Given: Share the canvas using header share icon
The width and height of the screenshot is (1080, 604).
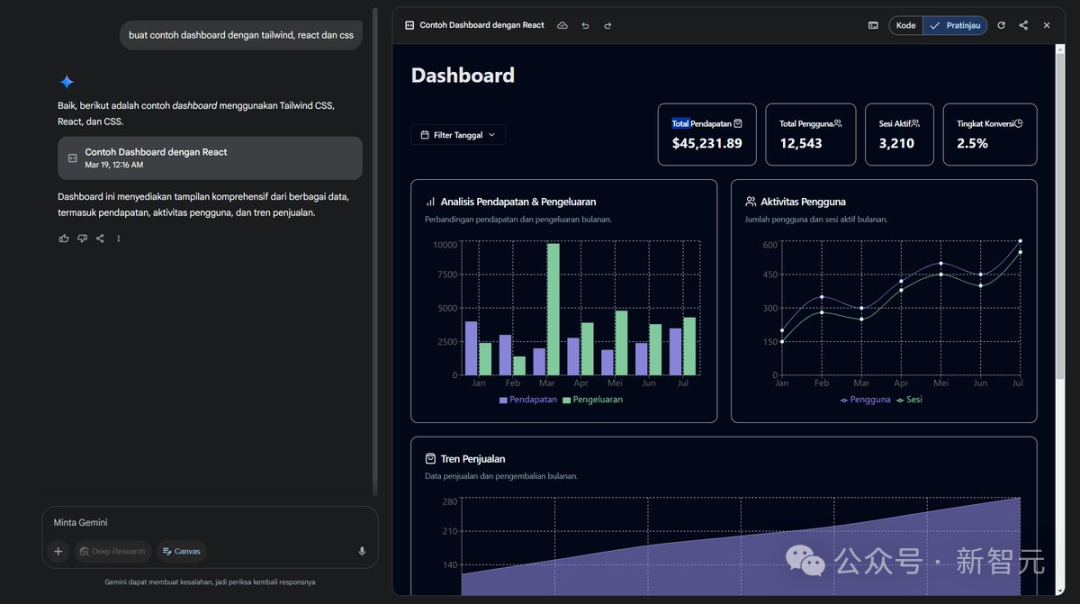Looking at the screenshot, I should pyautogui.click(x=1024, y=25).
